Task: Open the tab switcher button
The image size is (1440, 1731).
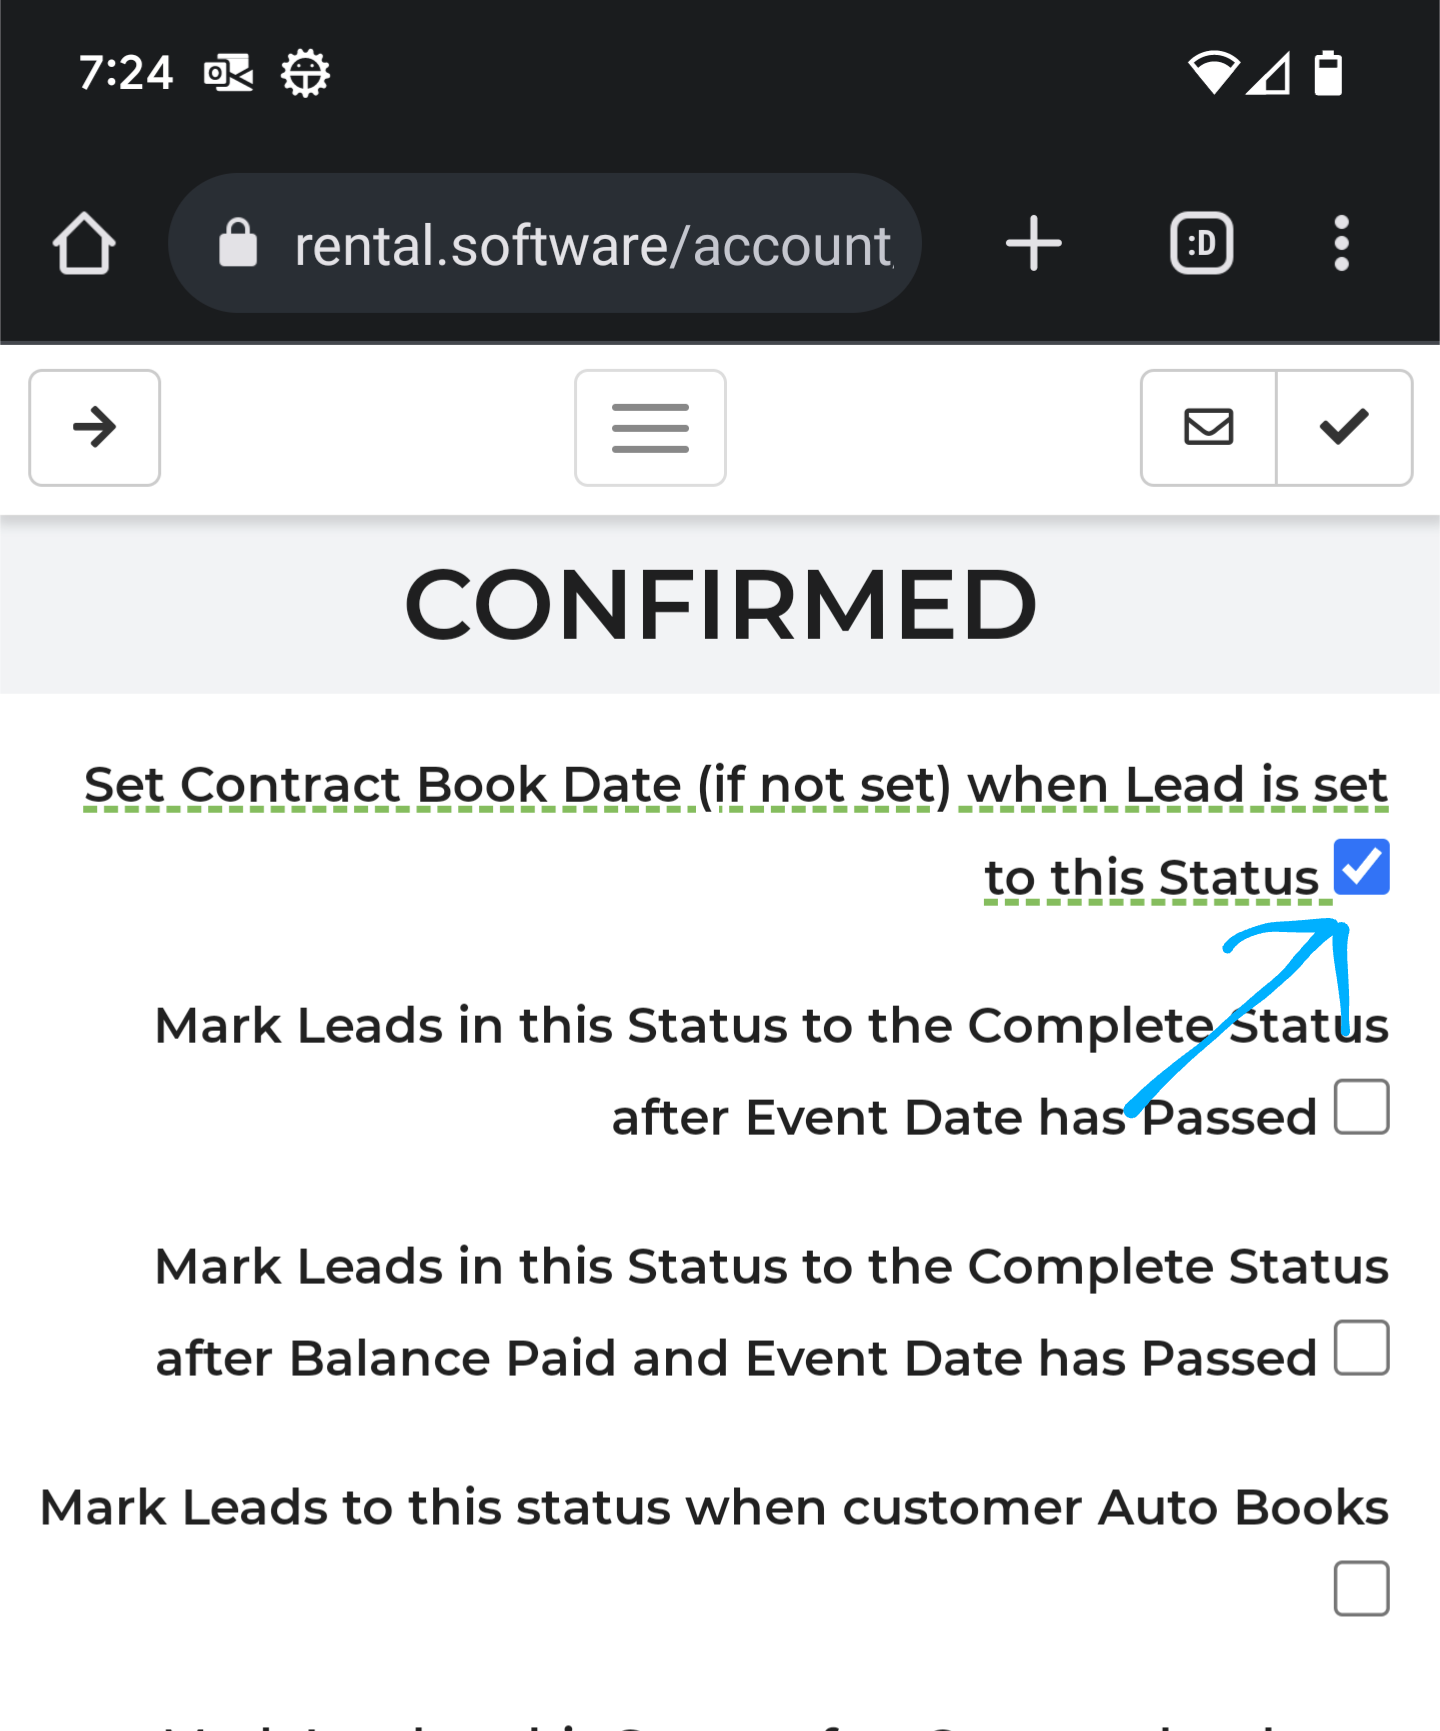Action: coord(1201,244)
